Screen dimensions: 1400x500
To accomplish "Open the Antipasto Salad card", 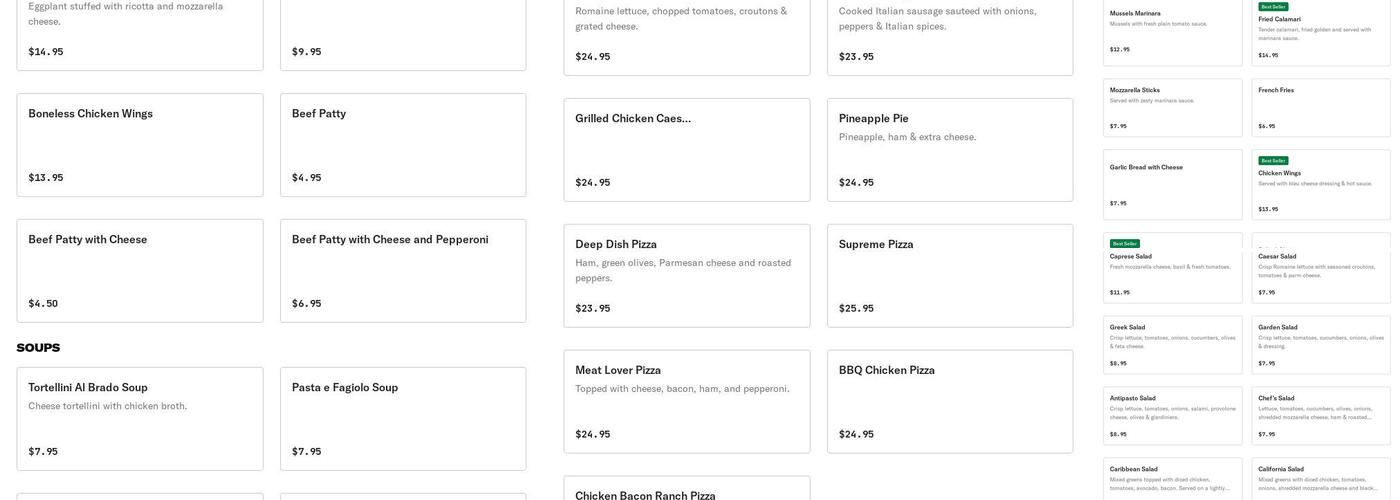I will (x=1172, y=416).
